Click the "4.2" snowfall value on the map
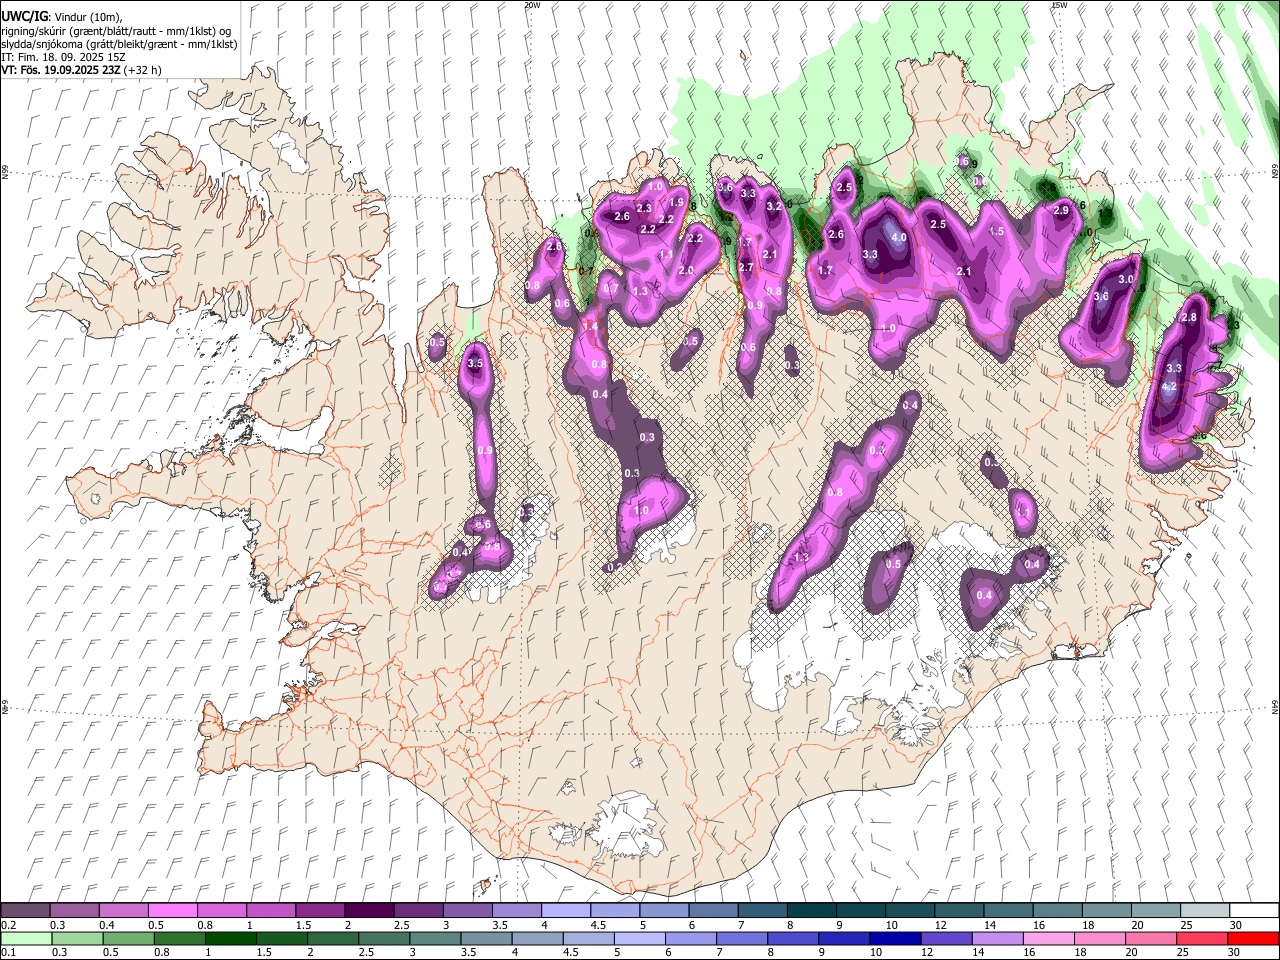Image resolution: width=1280 pixels, height=960 pixels. click(x=1169, y=386)
